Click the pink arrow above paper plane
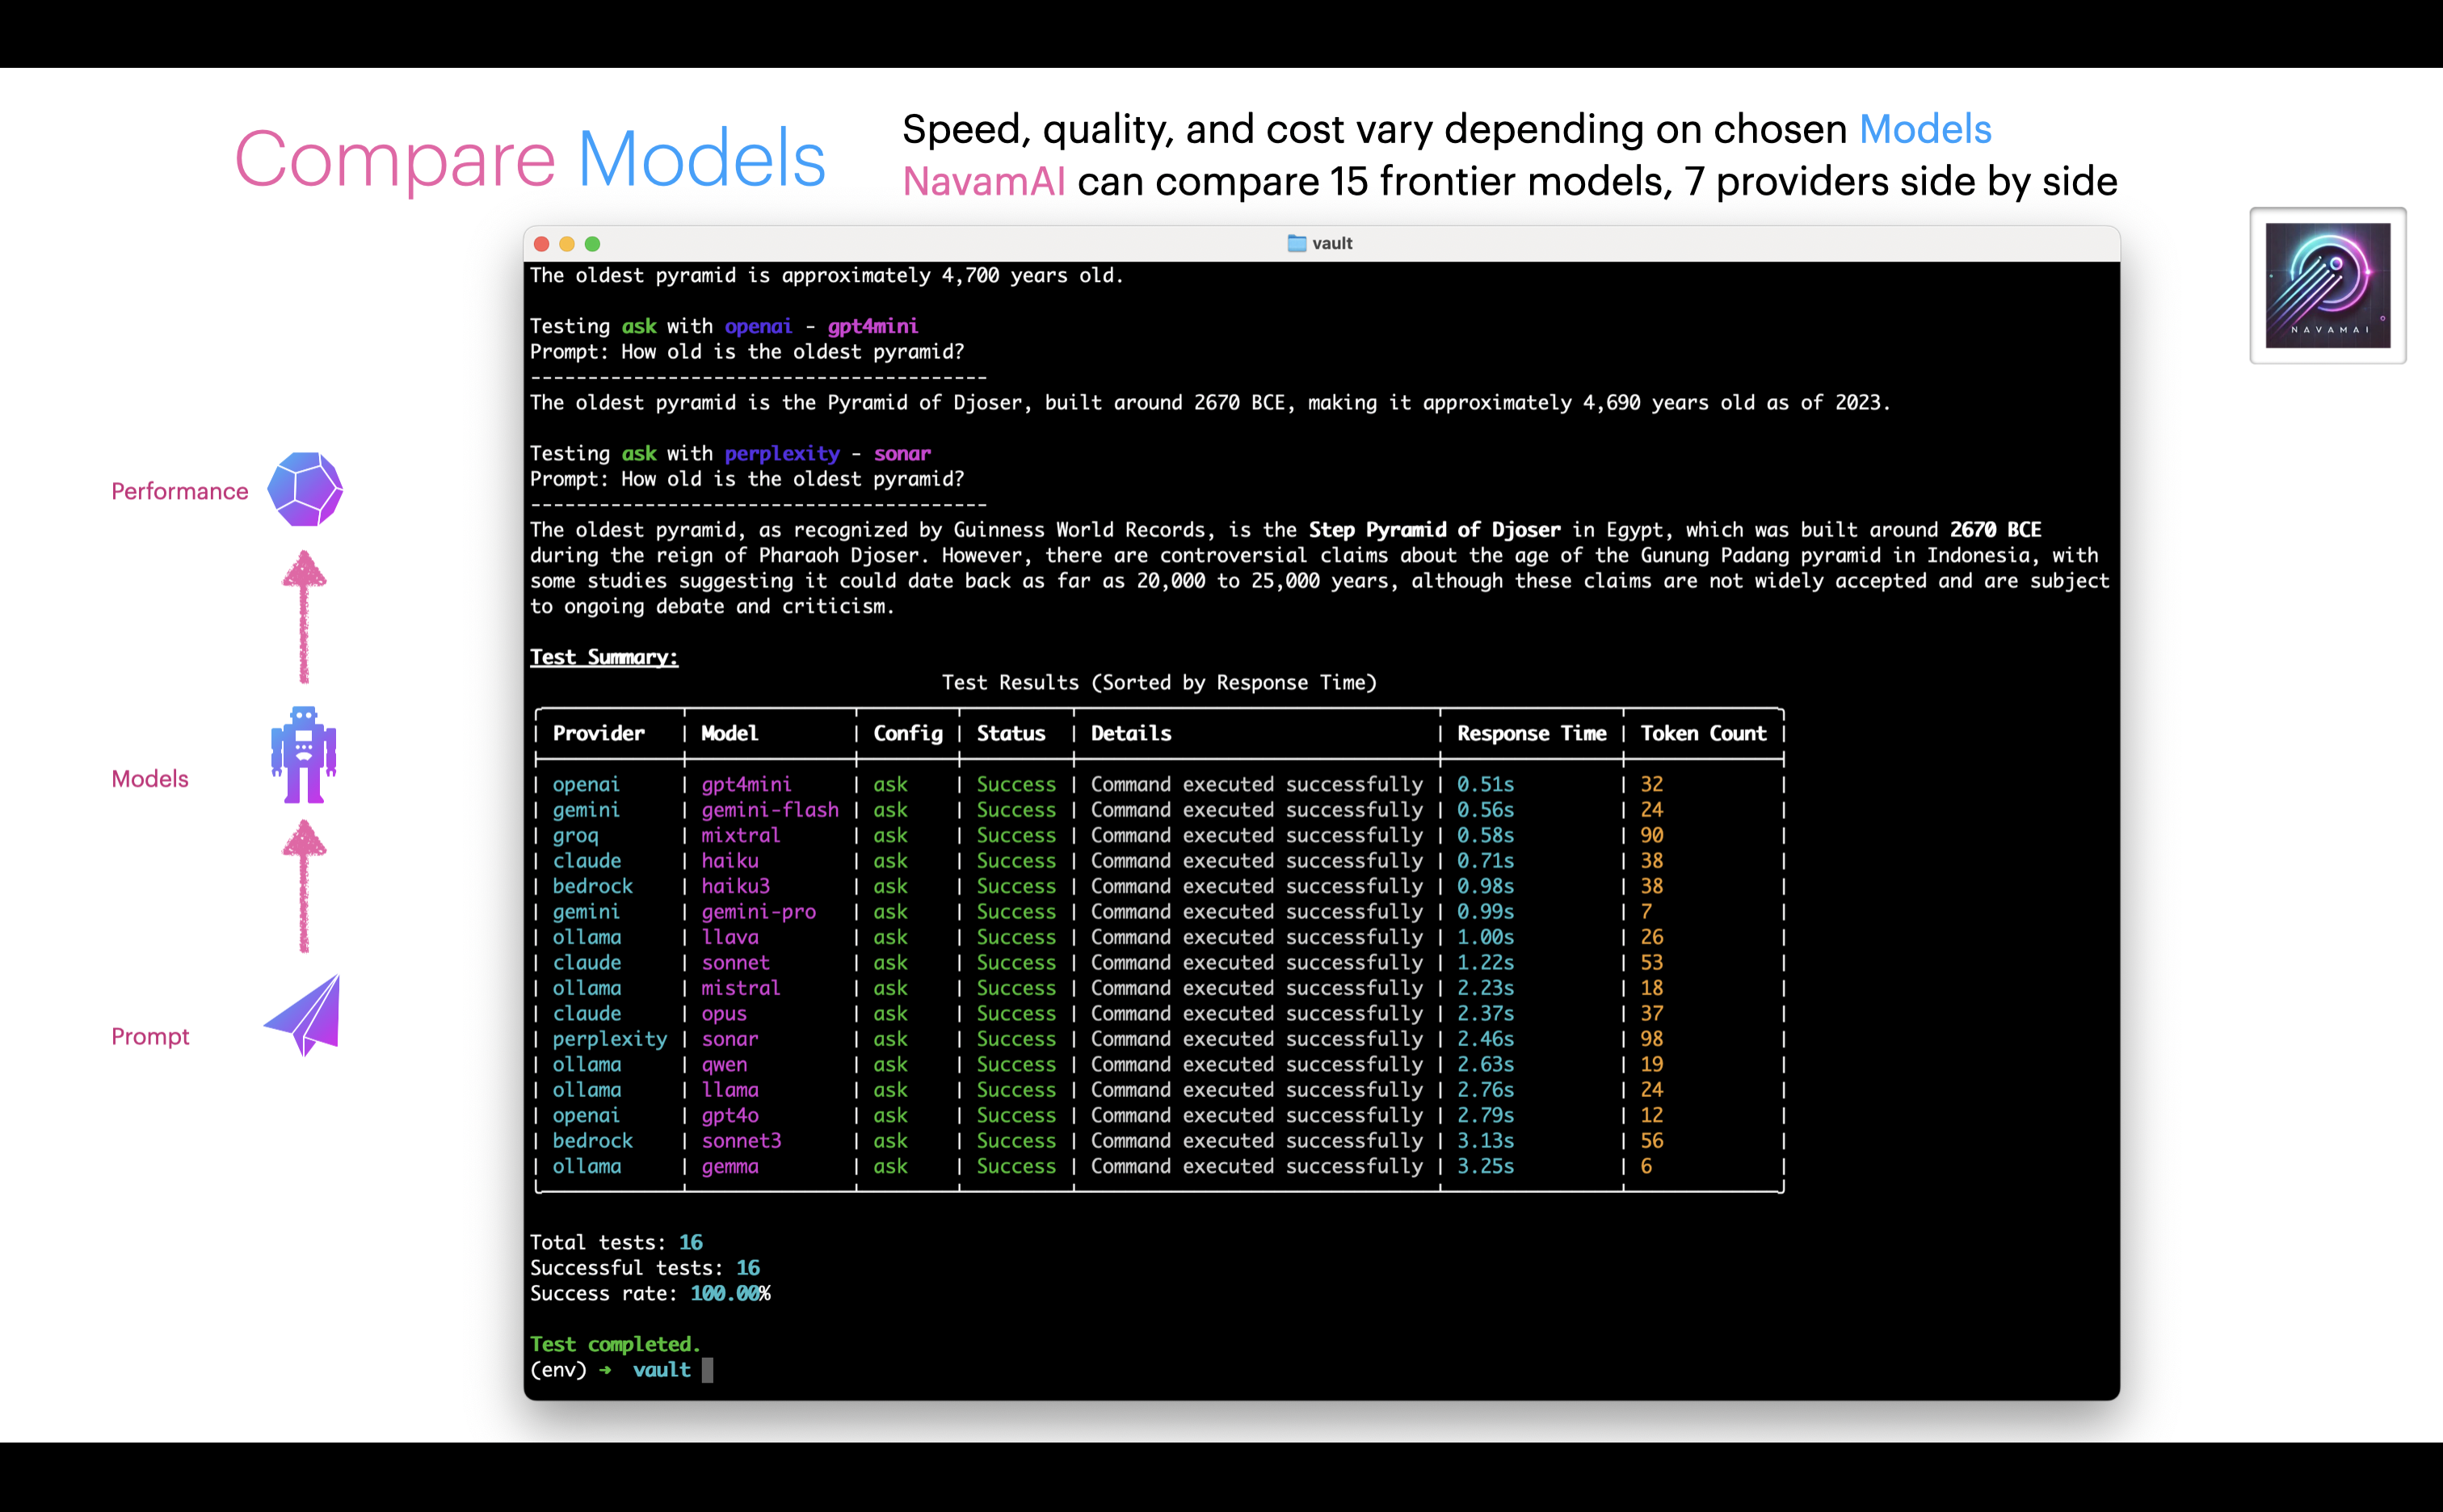Screen dimensions: 2443x1512 pyautogui.click(x=304, y=886)
